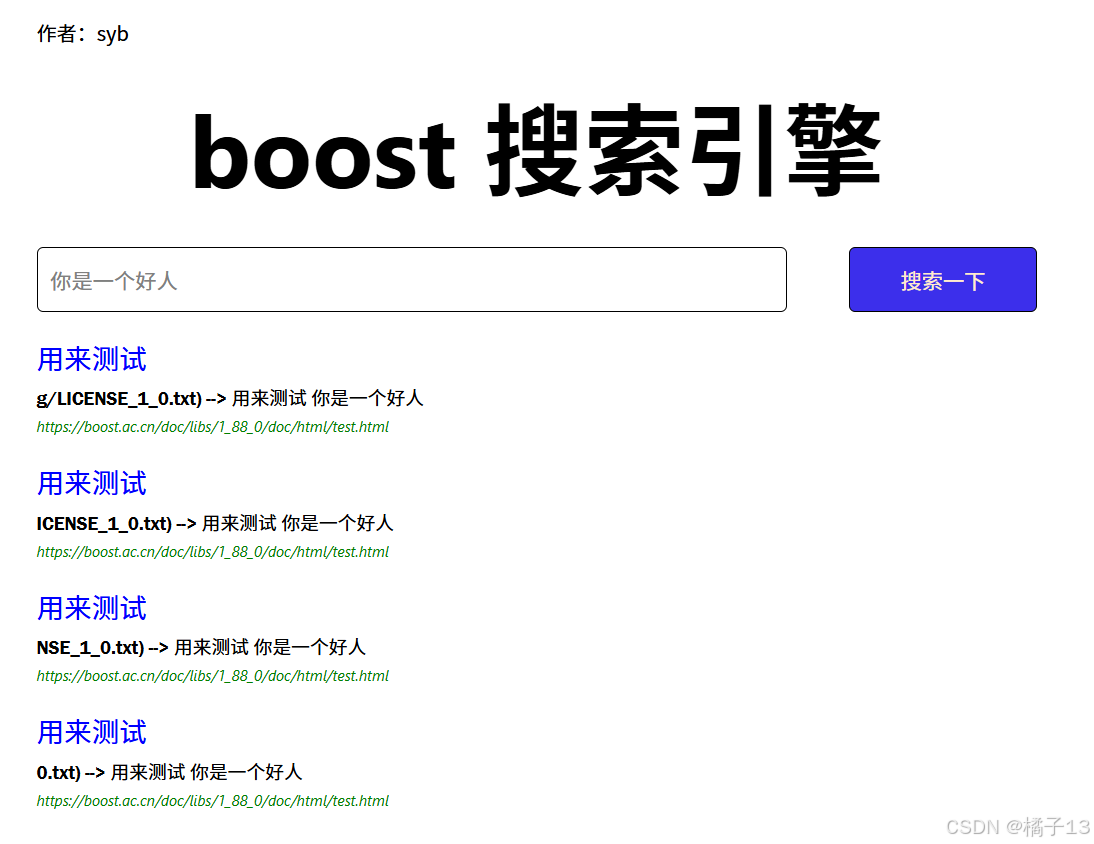Click the snippet starting with NSE_1_0.txt)
Viewport: 1094px width, 844px height.
pyautogui.click(x=201, y=647)
